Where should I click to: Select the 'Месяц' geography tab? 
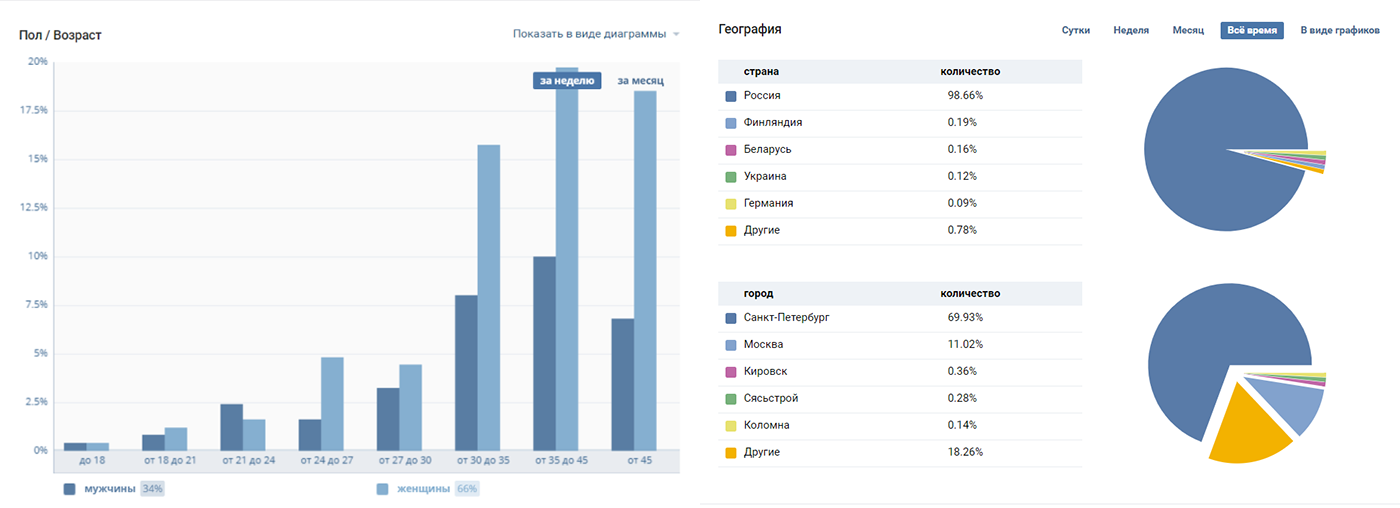click(x=1188, y=31)
